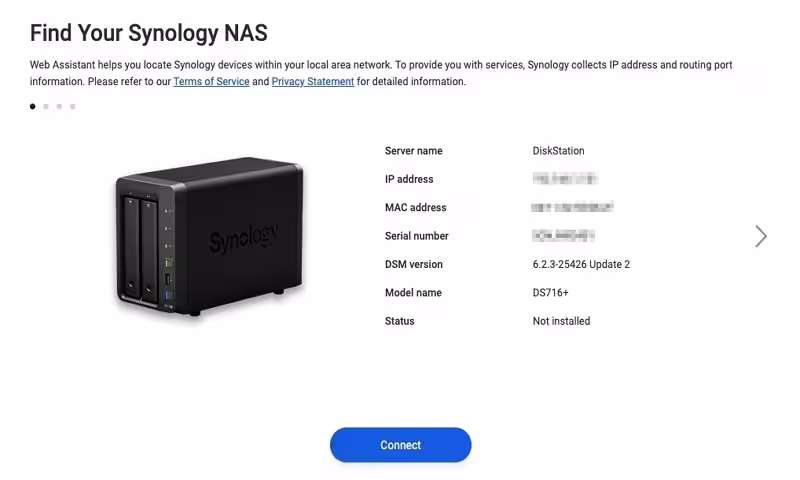Select the blurred IP address value
Screen dimensions: 800x480
565,179
